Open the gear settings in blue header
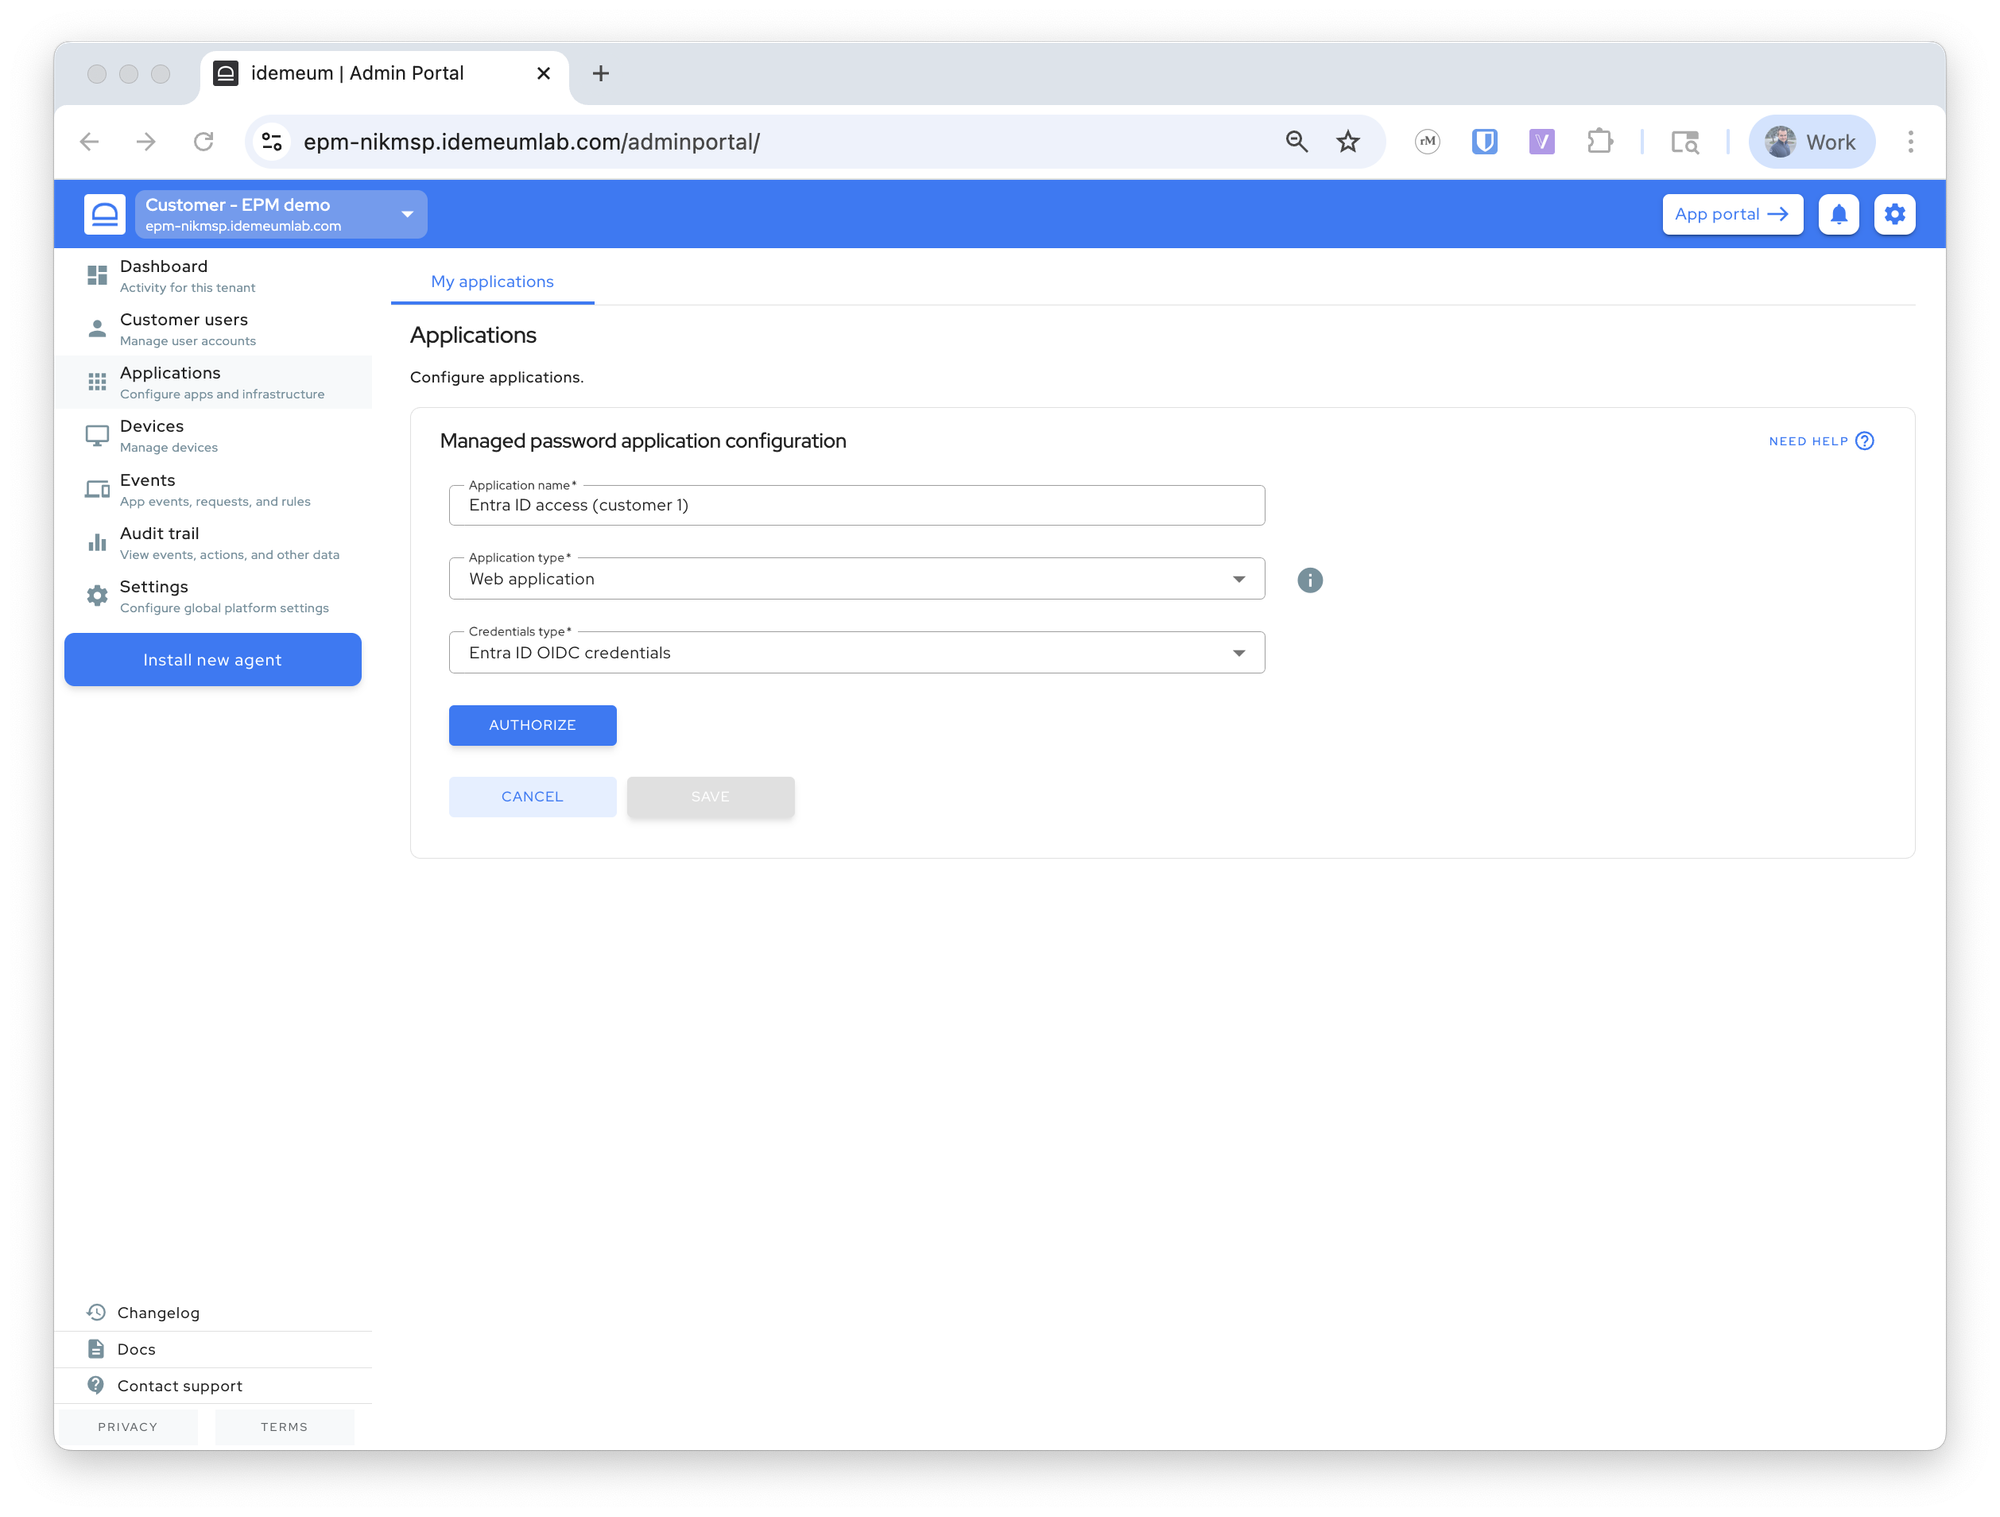Viewport: 2000px width, 1517px height. coord(1894,214)
